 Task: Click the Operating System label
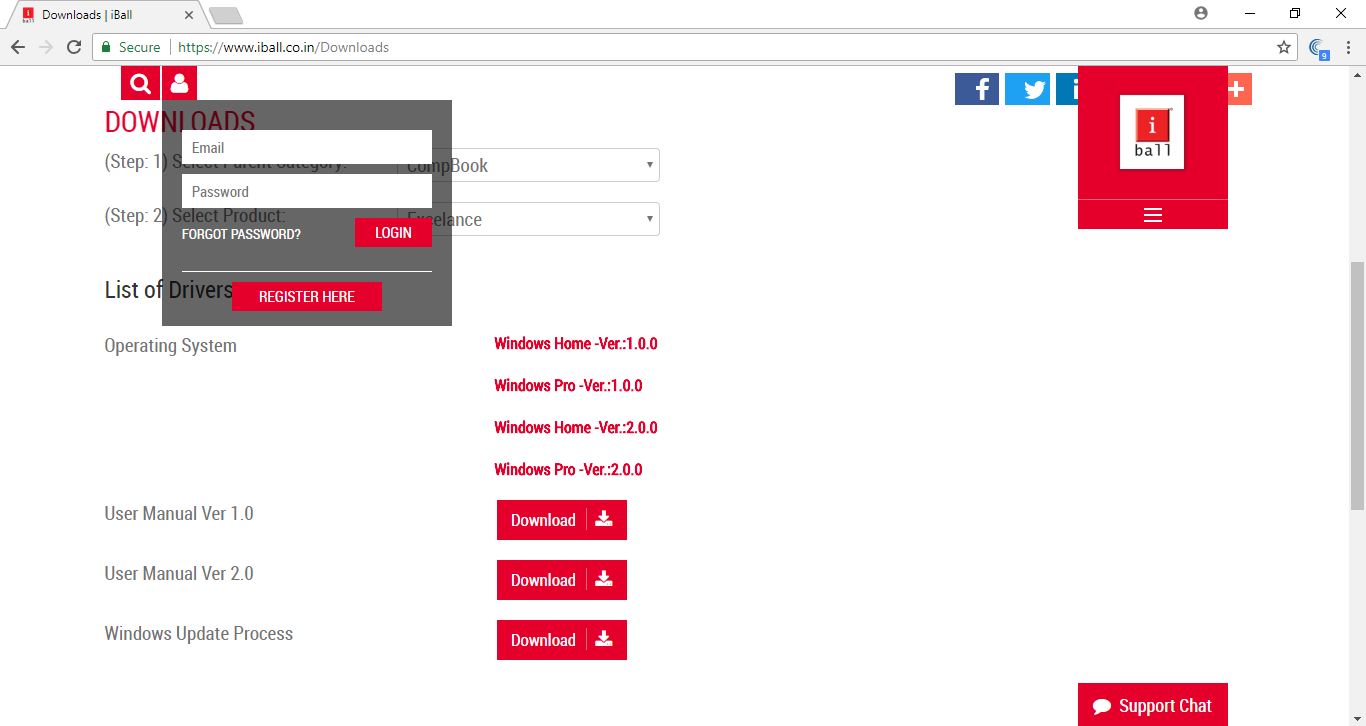tap(170, 346)
